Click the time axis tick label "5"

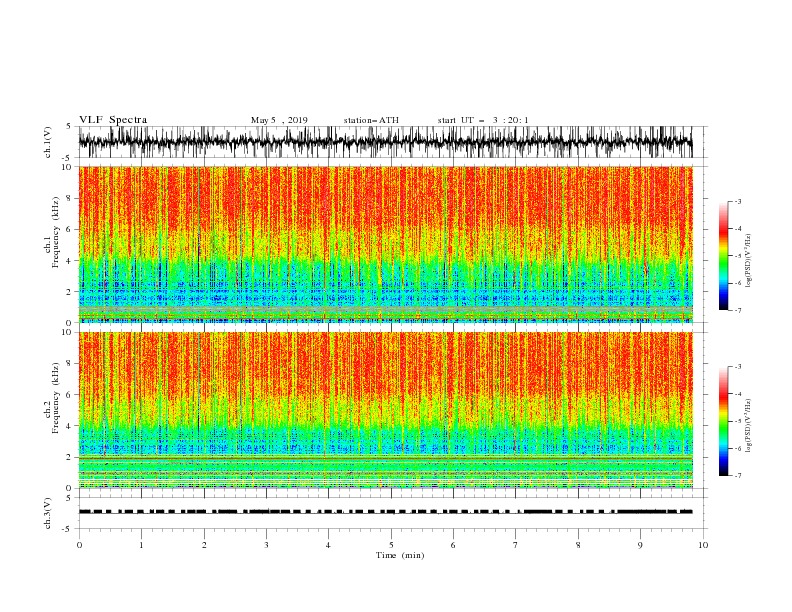[x=391, y=545]
